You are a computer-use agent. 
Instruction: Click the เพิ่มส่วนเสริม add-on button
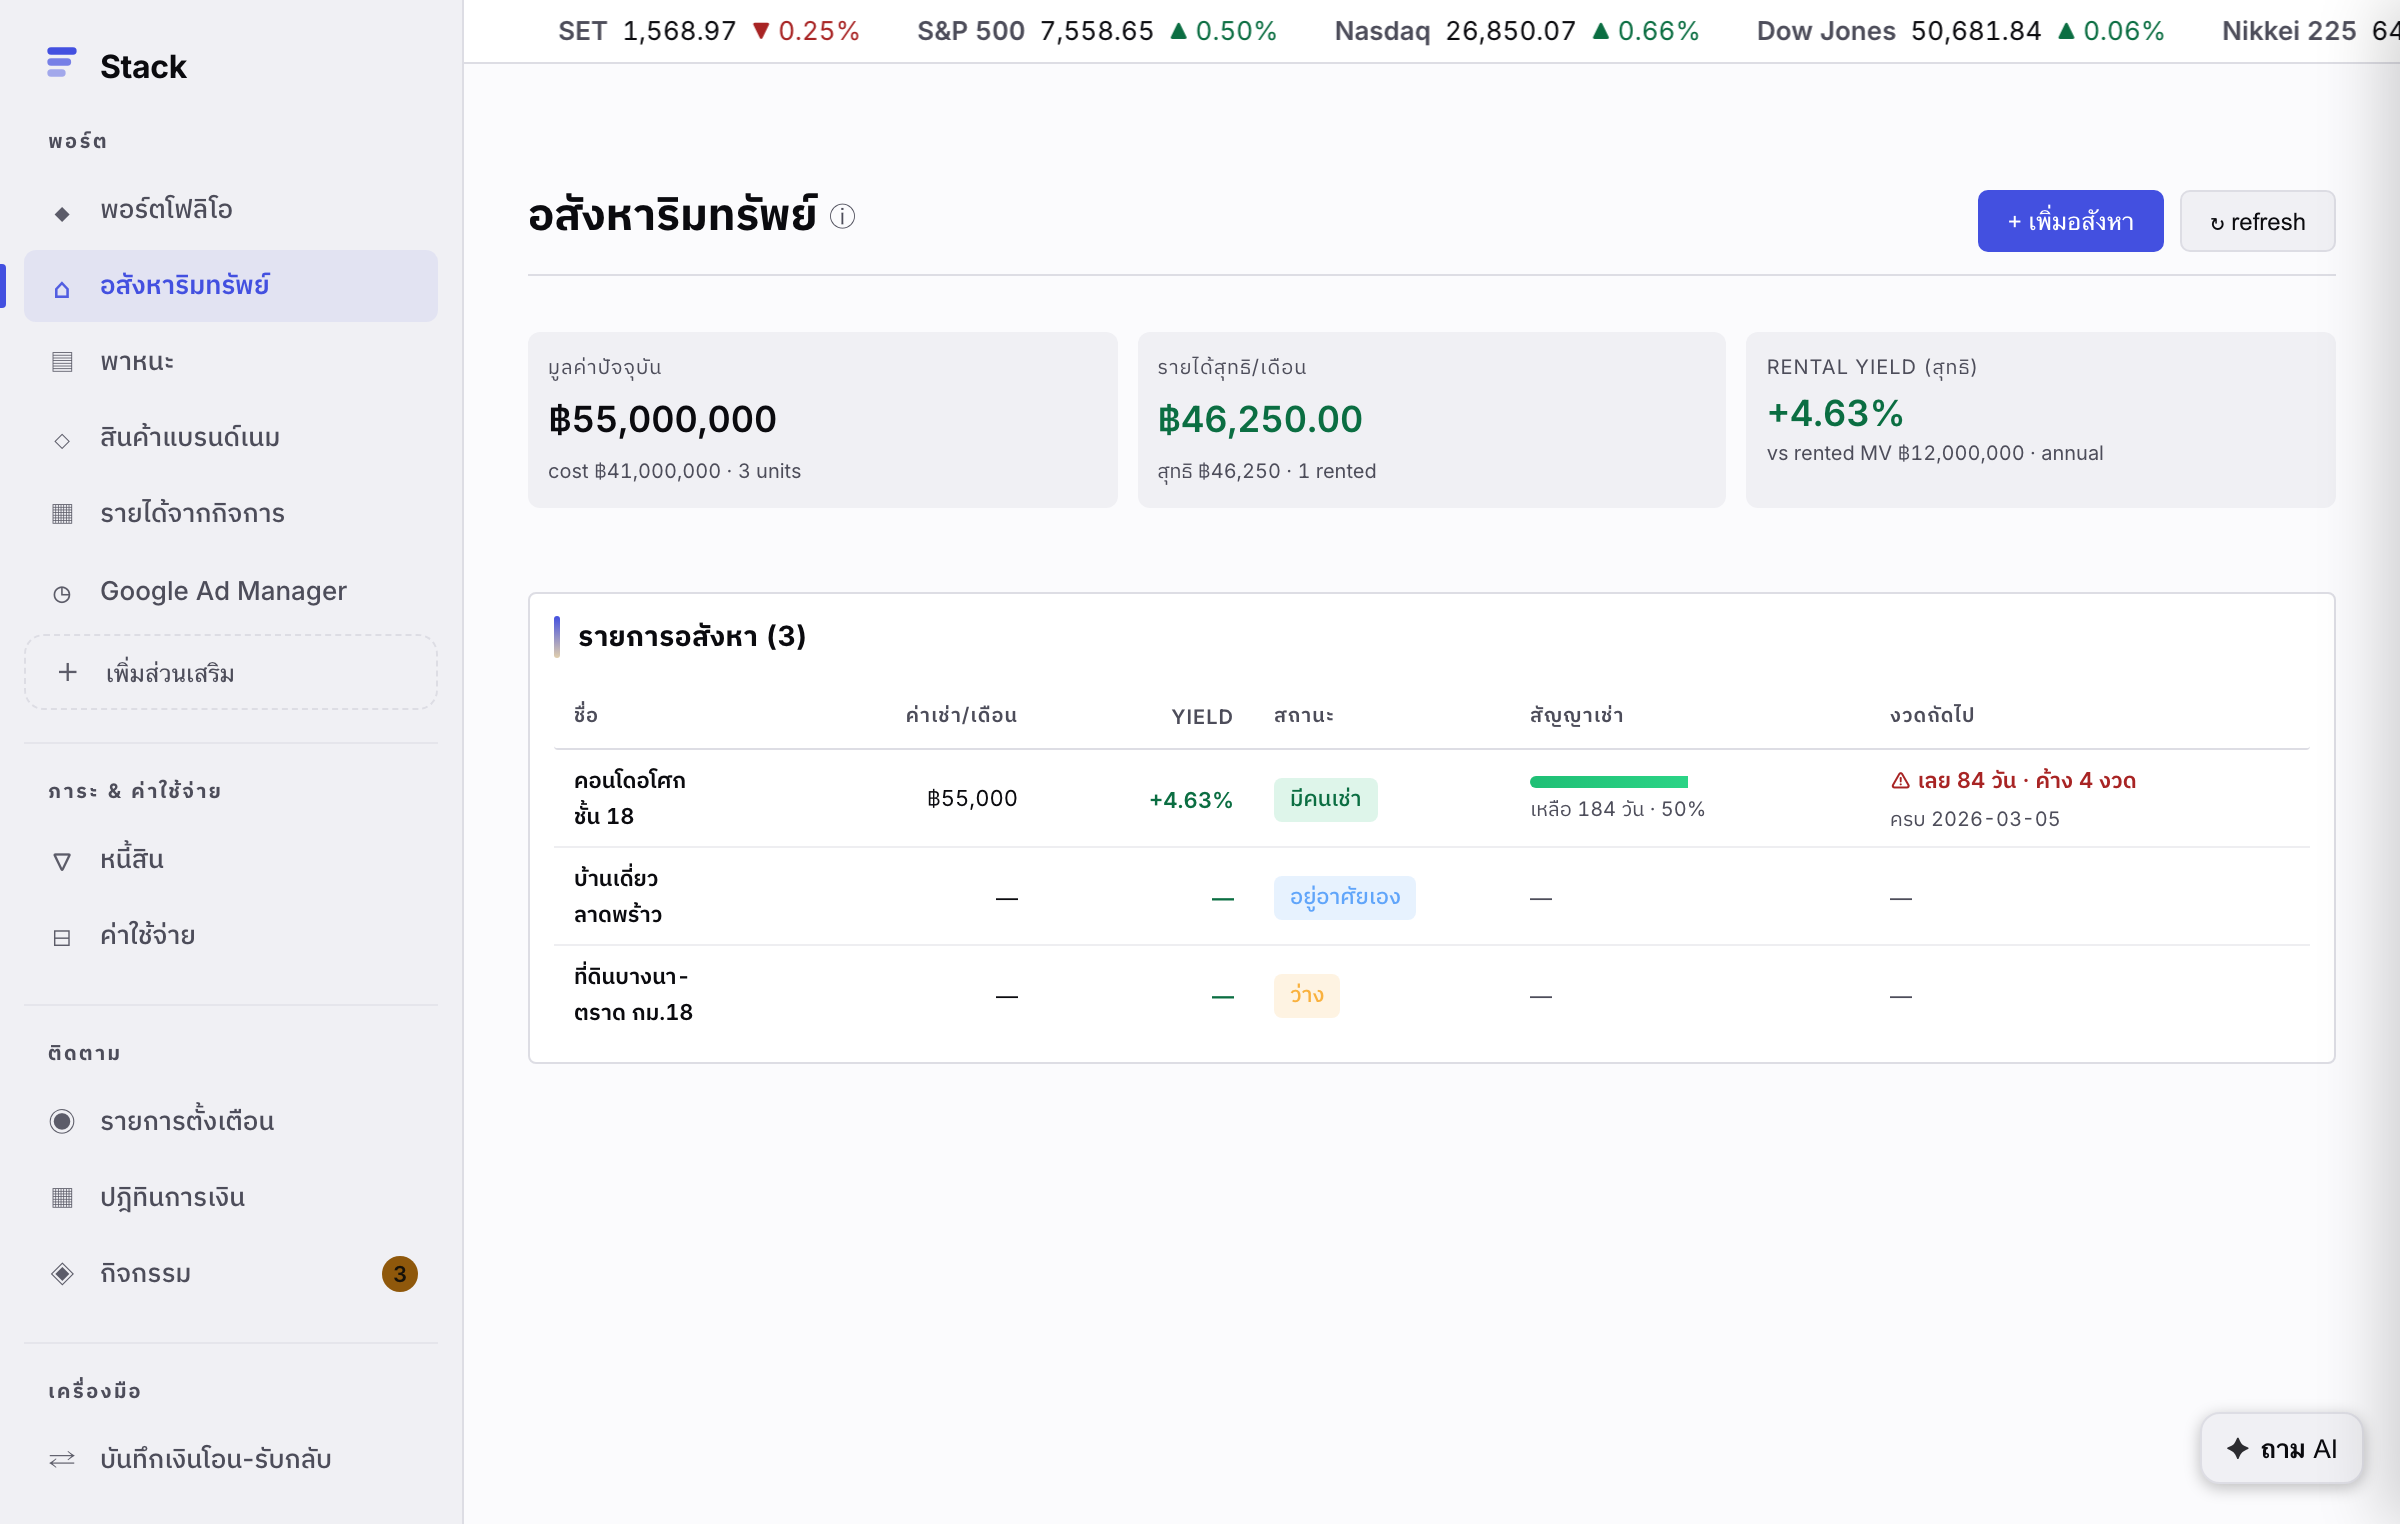[x=231, y=672]
